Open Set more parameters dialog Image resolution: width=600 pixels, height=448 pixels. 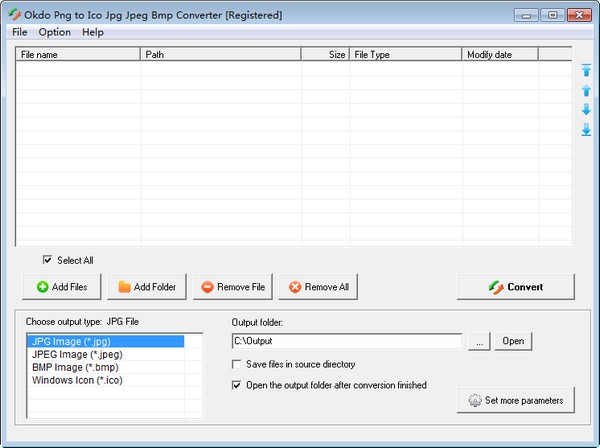tap(515, 401)
